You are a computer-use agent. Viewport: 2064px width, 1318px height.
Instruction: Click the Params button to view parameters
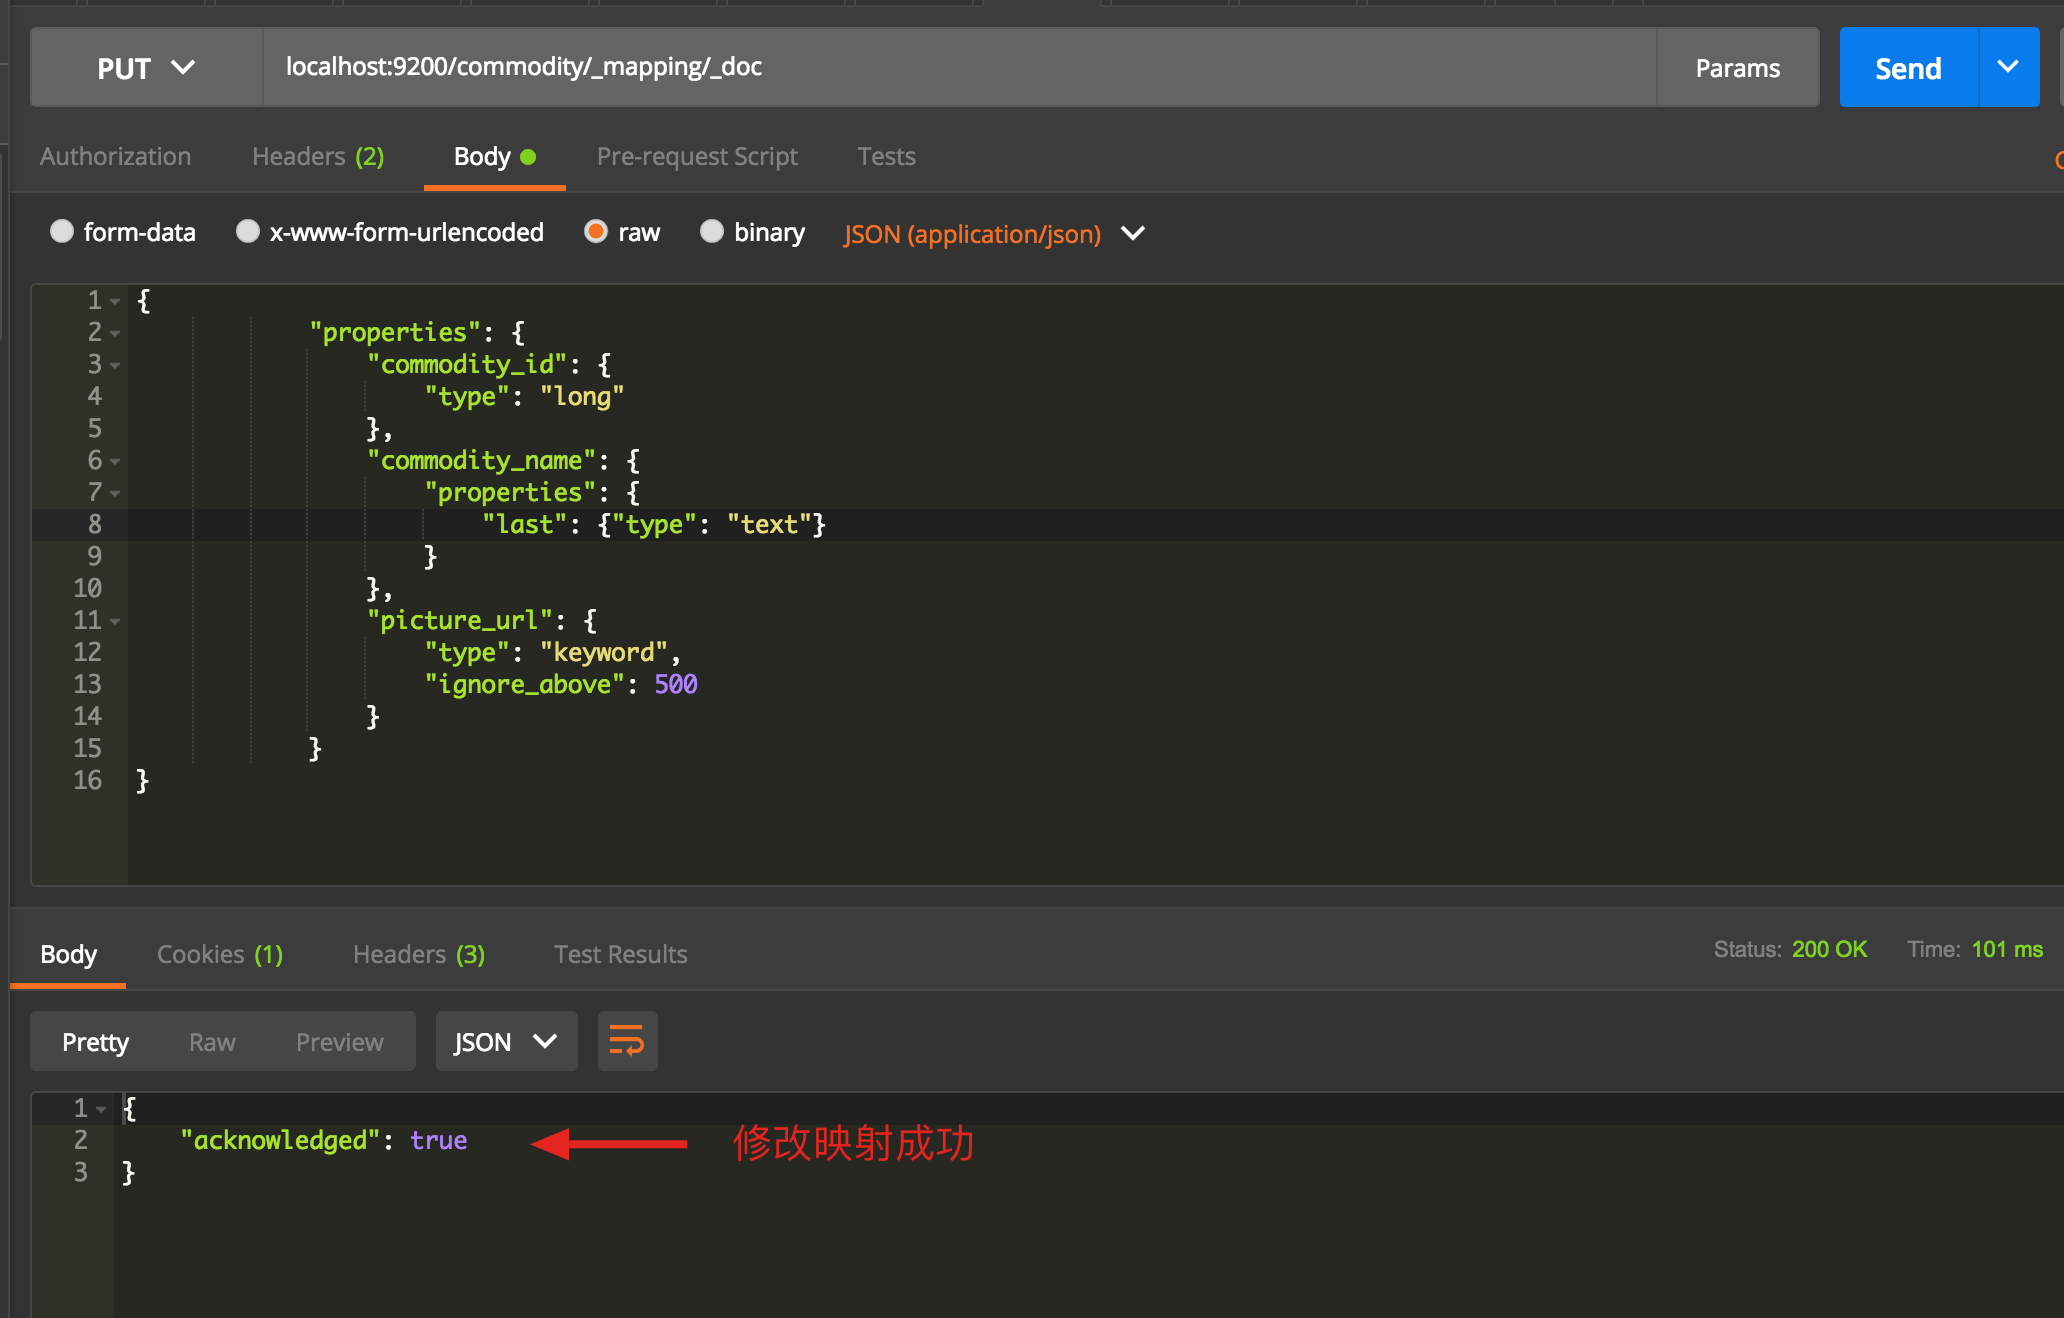click(1738, 66)
